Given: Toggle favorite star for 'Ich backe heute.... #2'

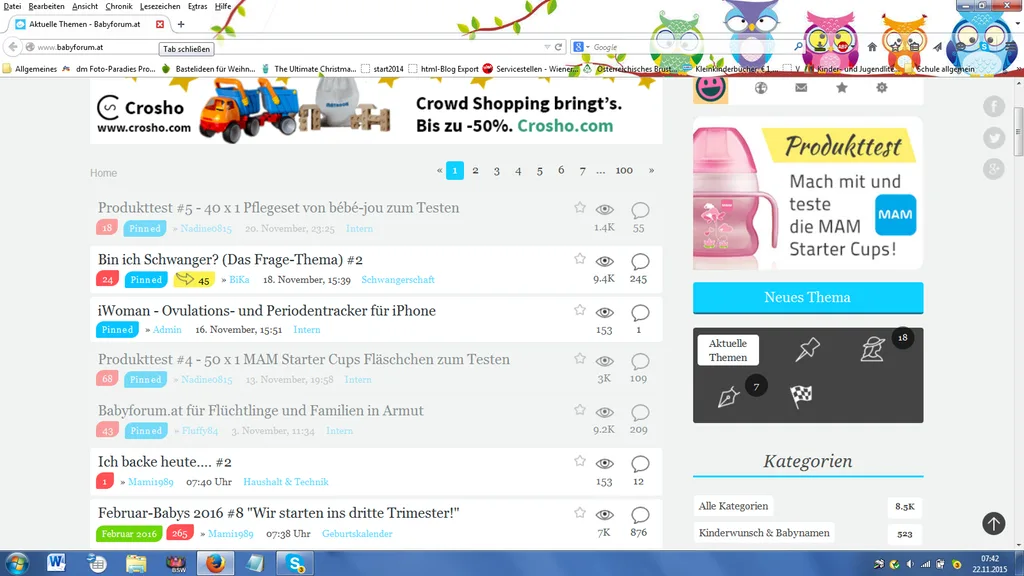Looking at the screenshot, I should [x=580, y=460].
